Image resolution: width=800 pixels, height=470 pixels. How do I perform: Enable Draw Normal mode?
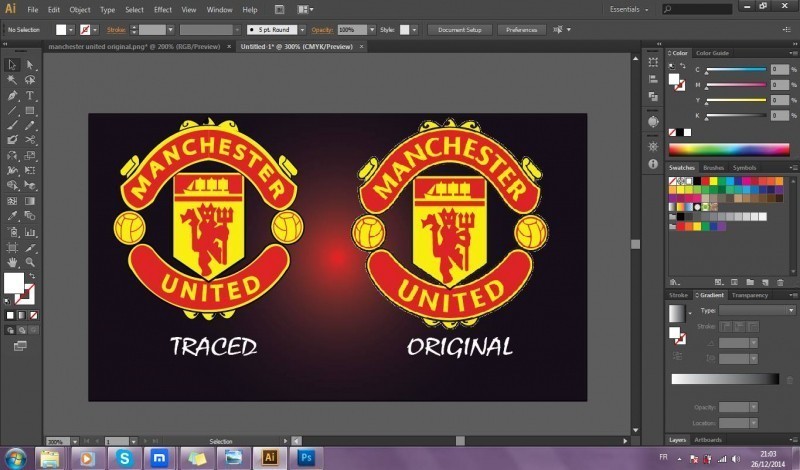(x=10, y=330)
